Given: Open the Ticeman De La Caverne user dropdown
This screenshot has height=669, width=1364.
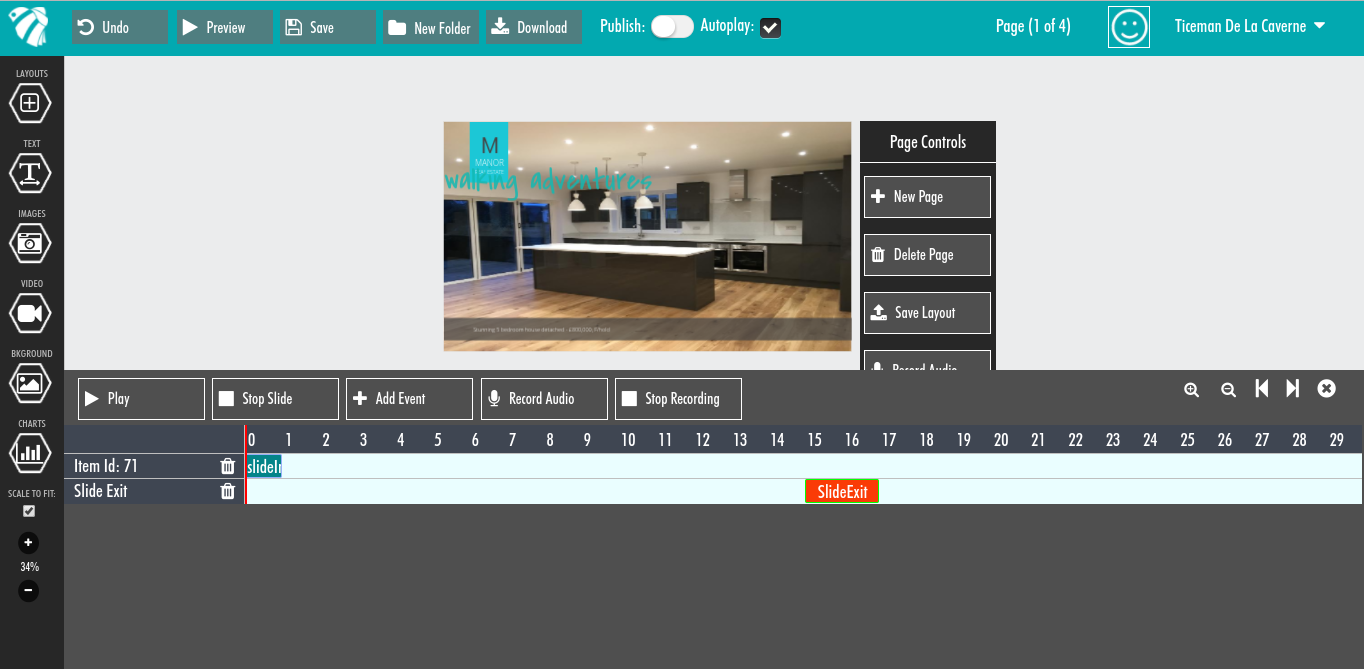Looking at the screenshot, I should pyautogui.click(x=1250, y=26).
